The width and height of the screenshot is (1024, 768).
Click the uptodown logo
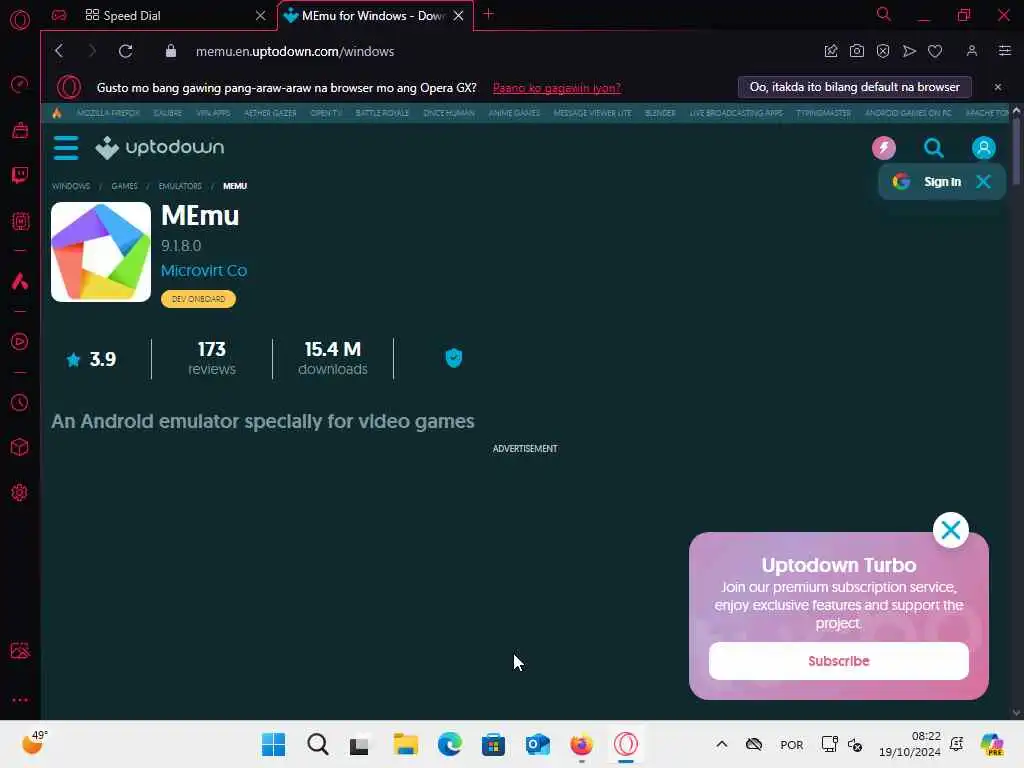click(160, 148)
